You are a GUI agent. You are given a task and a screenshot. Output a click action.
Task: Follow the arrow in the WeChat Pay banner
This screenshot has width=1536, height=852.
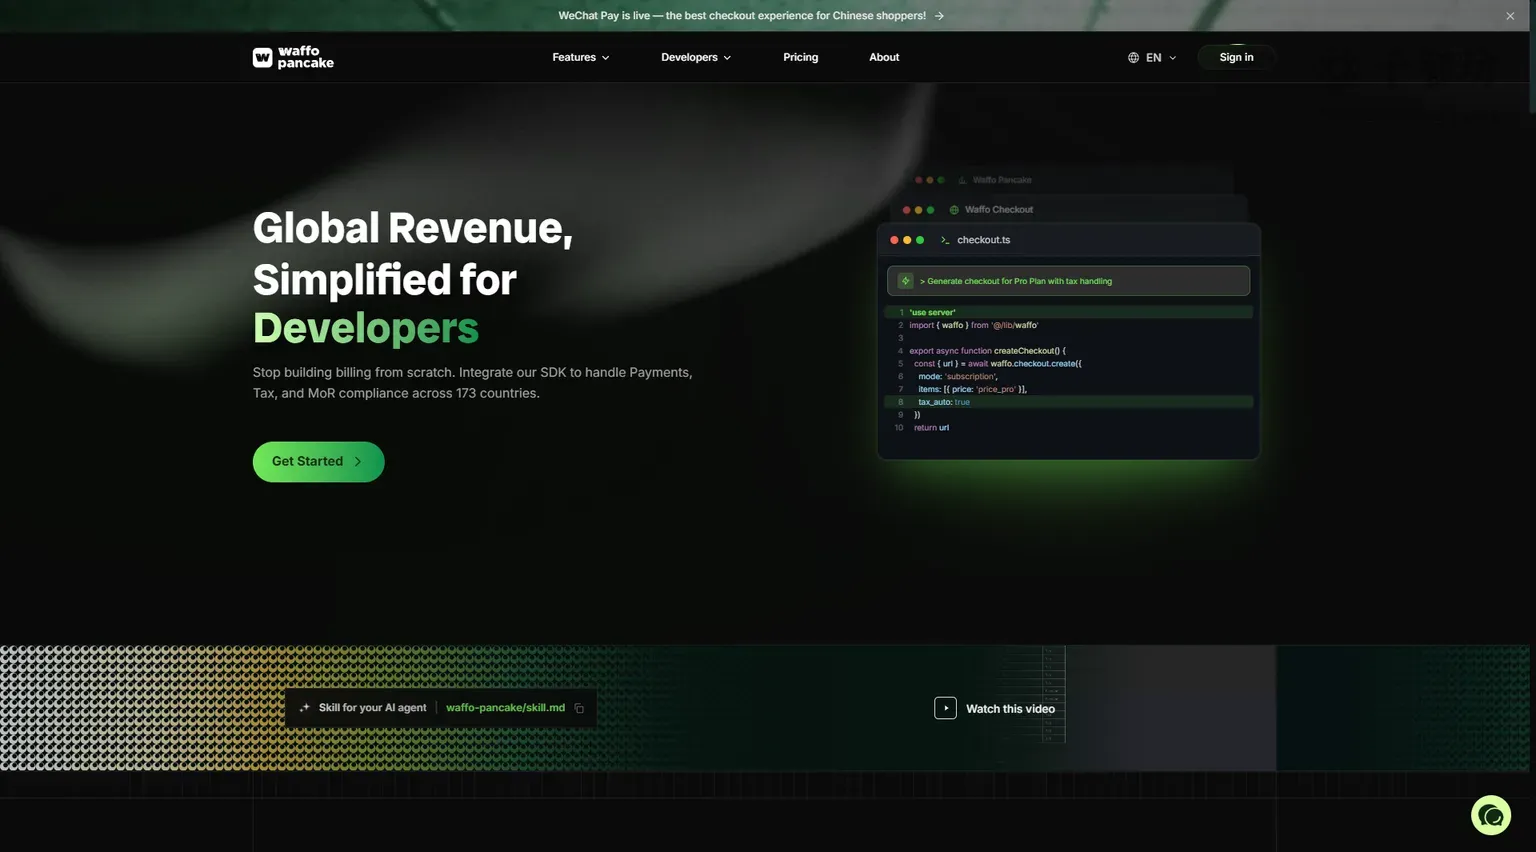[x=939, y=16]
